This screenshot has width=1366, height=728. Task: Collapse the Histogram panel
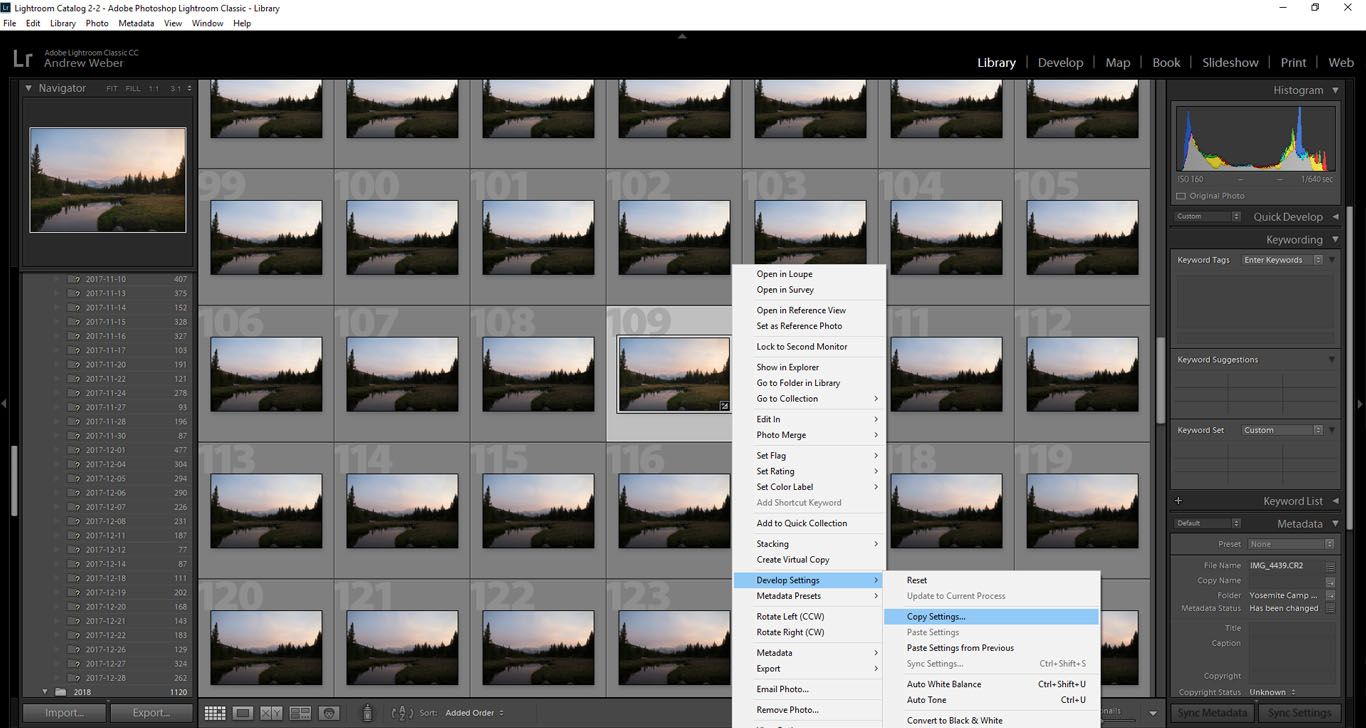click(x=1335, y=90)
